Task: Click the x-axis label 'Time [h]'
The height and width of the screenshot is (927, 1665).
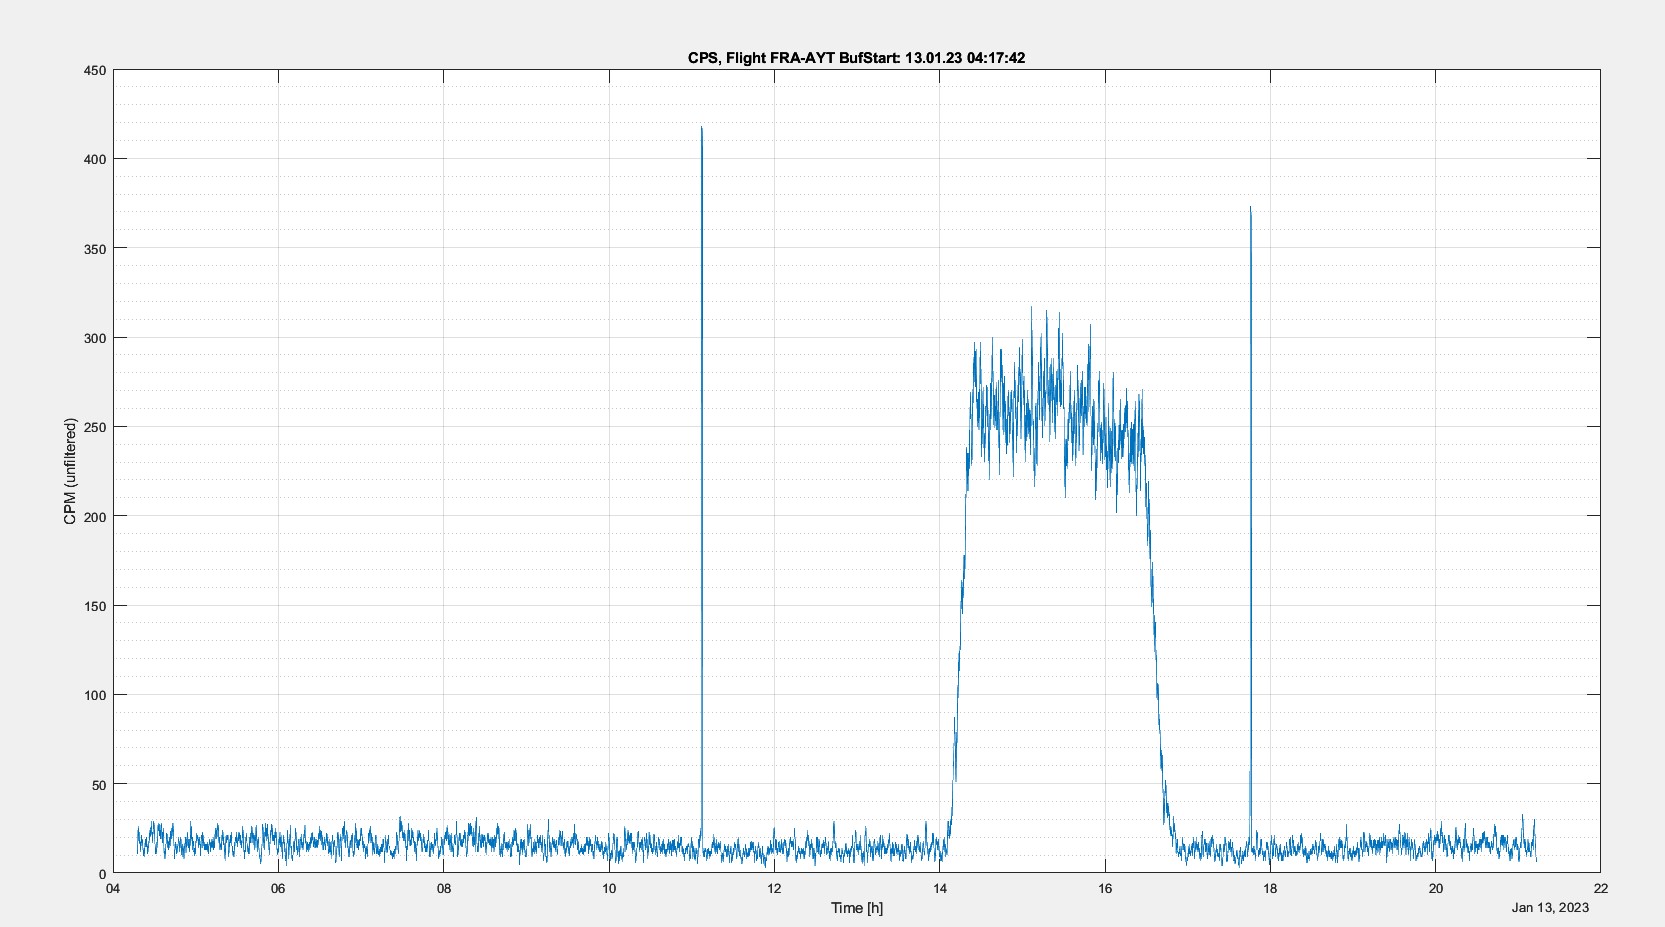Action: pyautogui.click(x=857, y=908)
